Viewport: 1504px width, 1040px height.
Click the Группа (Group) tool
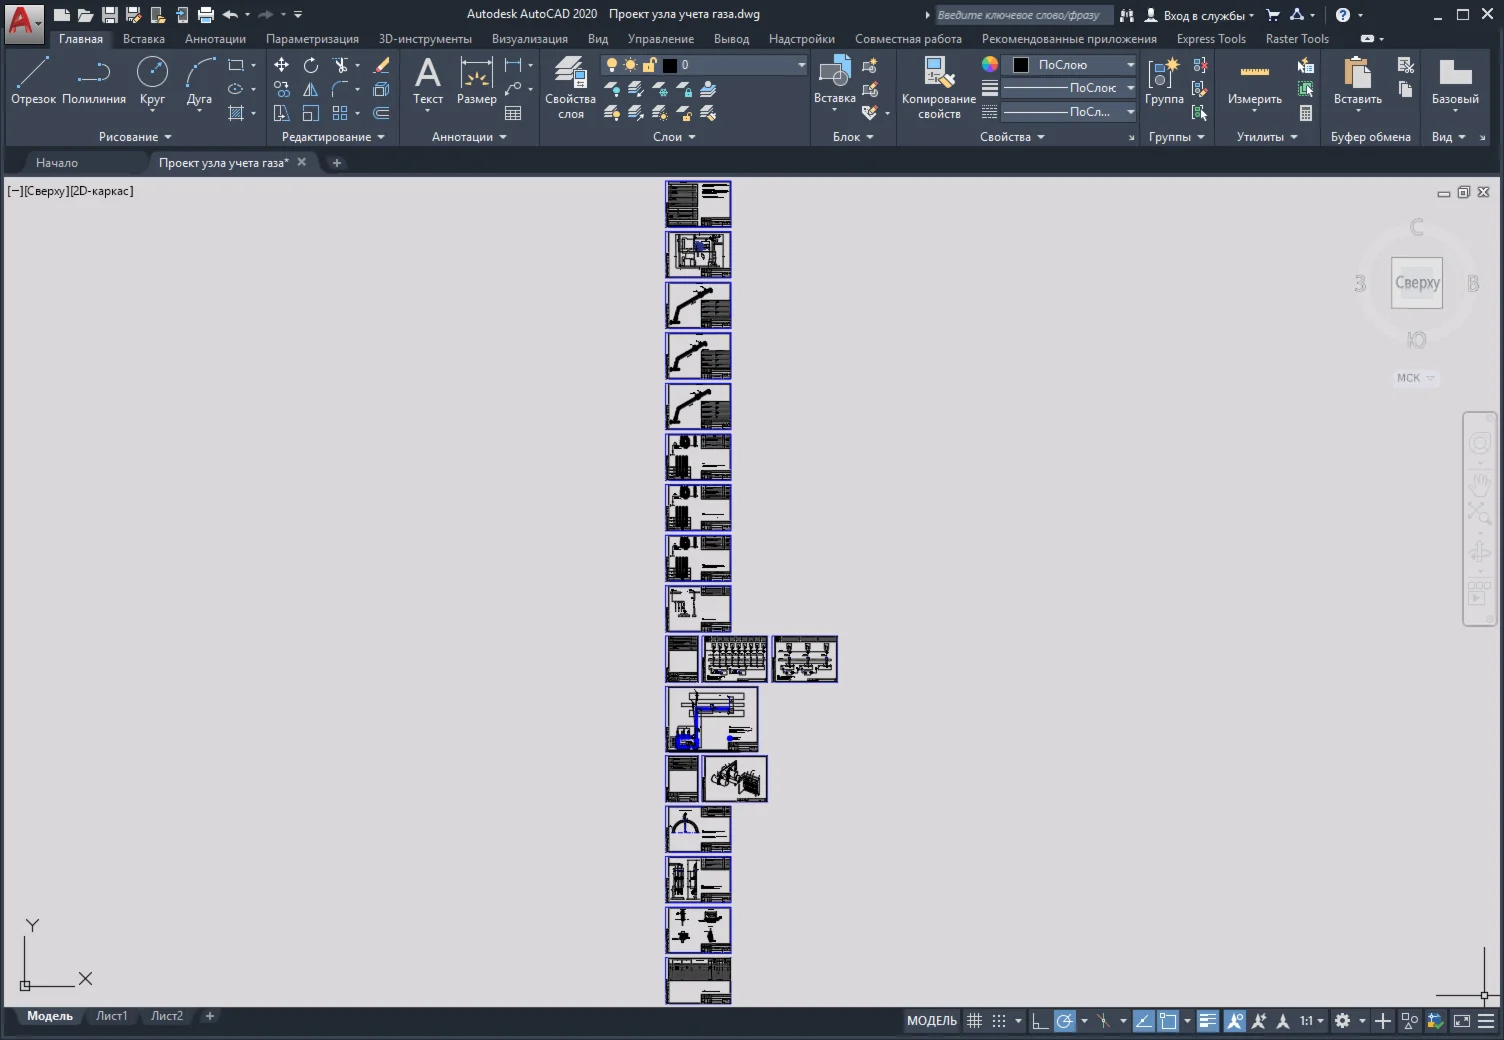[x=1164, y=80]
